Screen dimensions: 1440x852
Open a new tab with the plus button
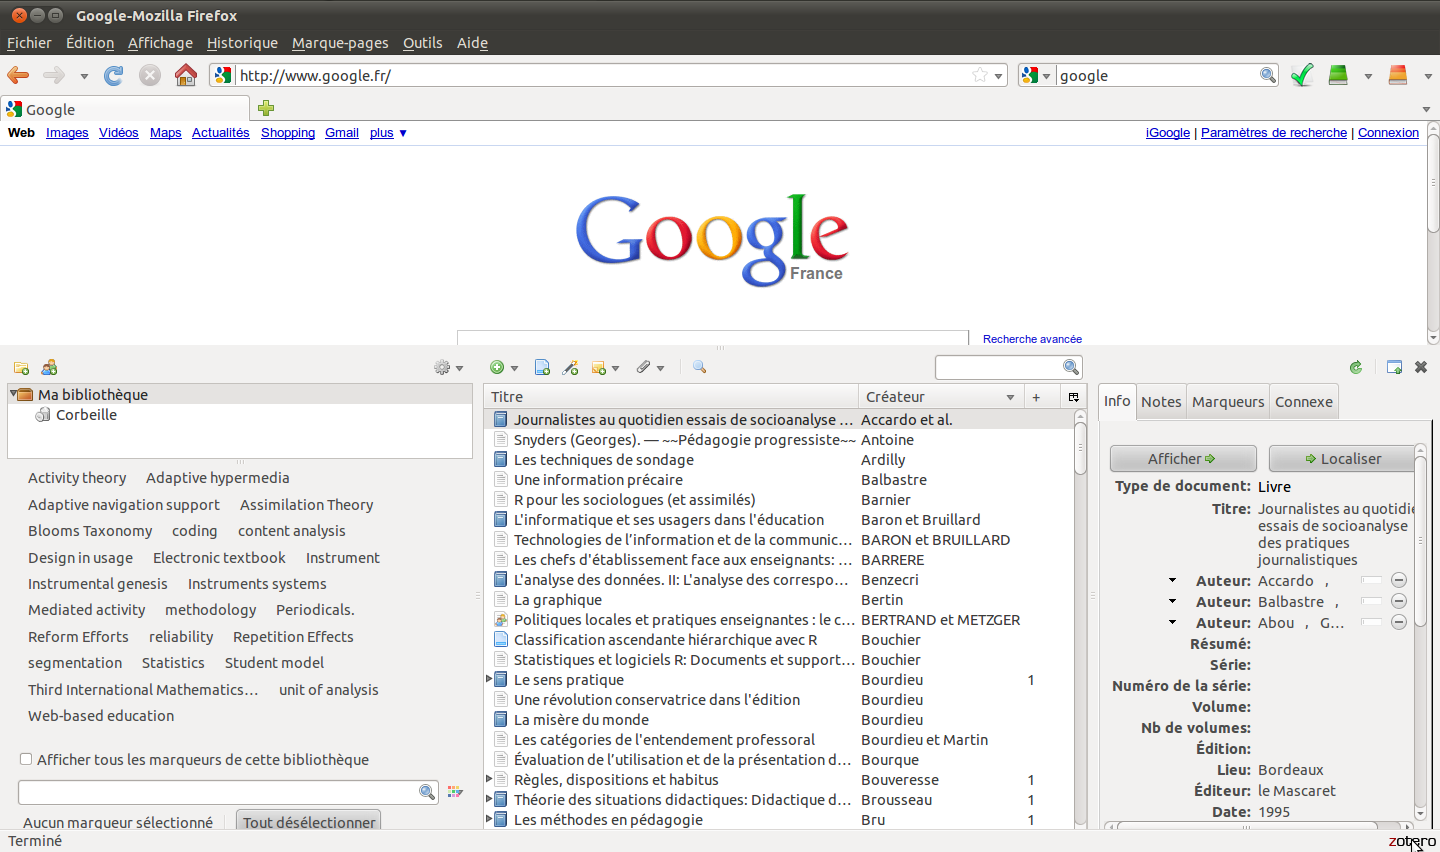(x=266, y=108)
